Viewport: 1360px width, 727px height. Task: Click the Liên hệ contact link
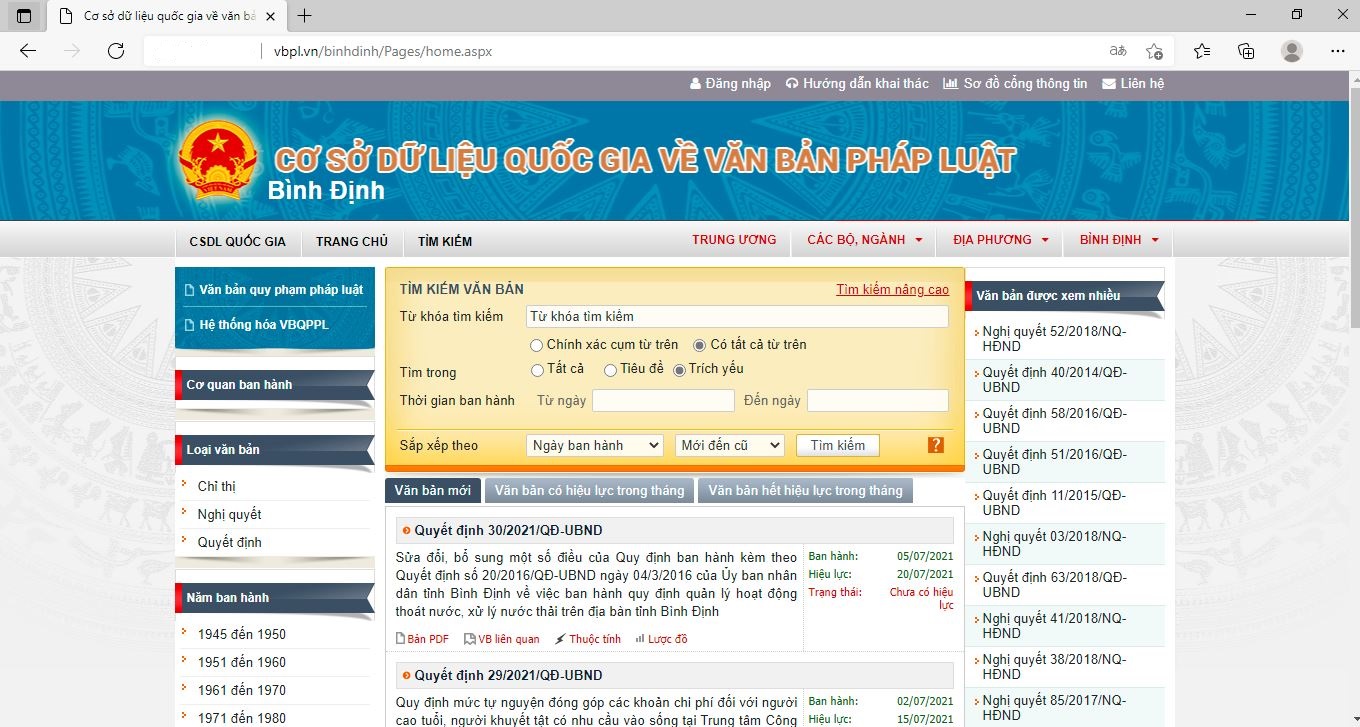[x=1133, y=84]
